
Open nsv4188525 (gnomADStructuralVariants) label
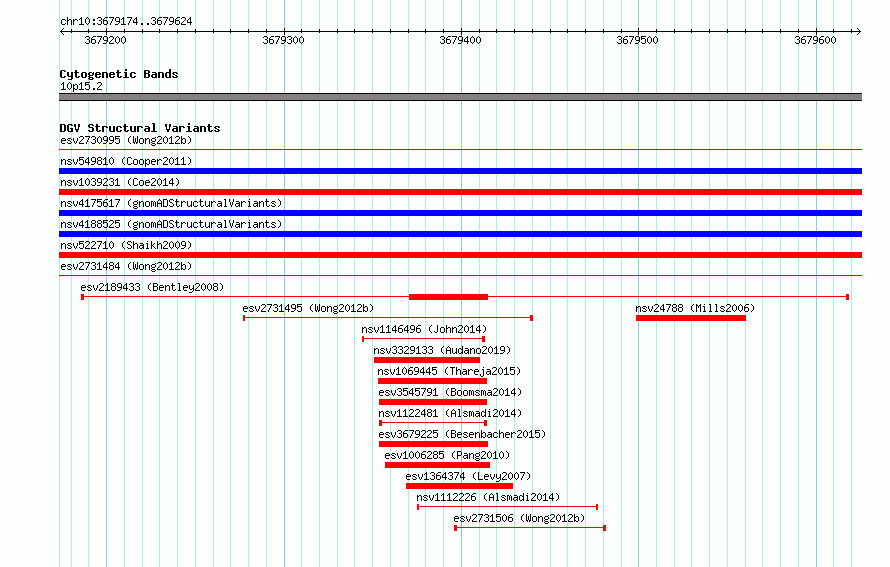(171, 224)
